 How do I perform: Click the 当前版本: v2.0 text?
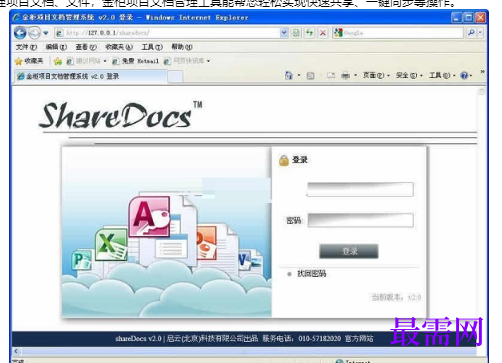pos(396,297)
